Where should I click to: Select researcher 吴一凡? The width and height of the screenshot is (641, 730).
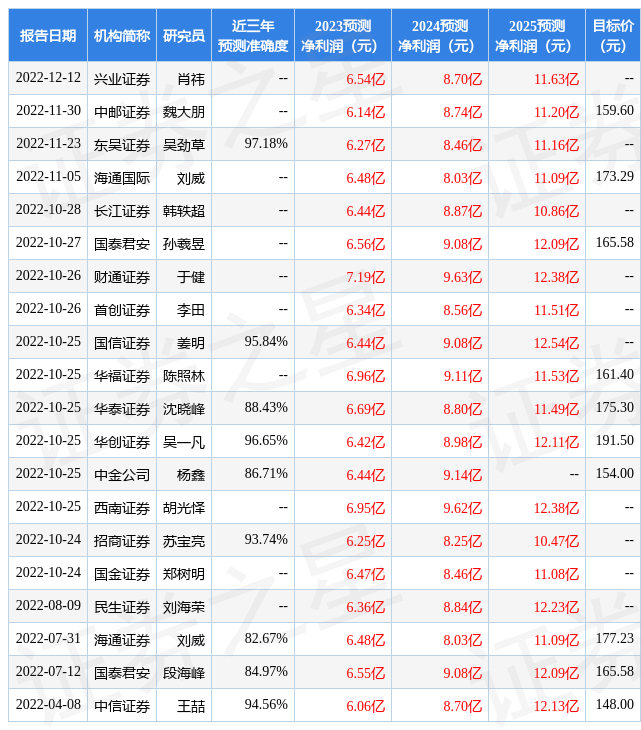pos(184,442)
